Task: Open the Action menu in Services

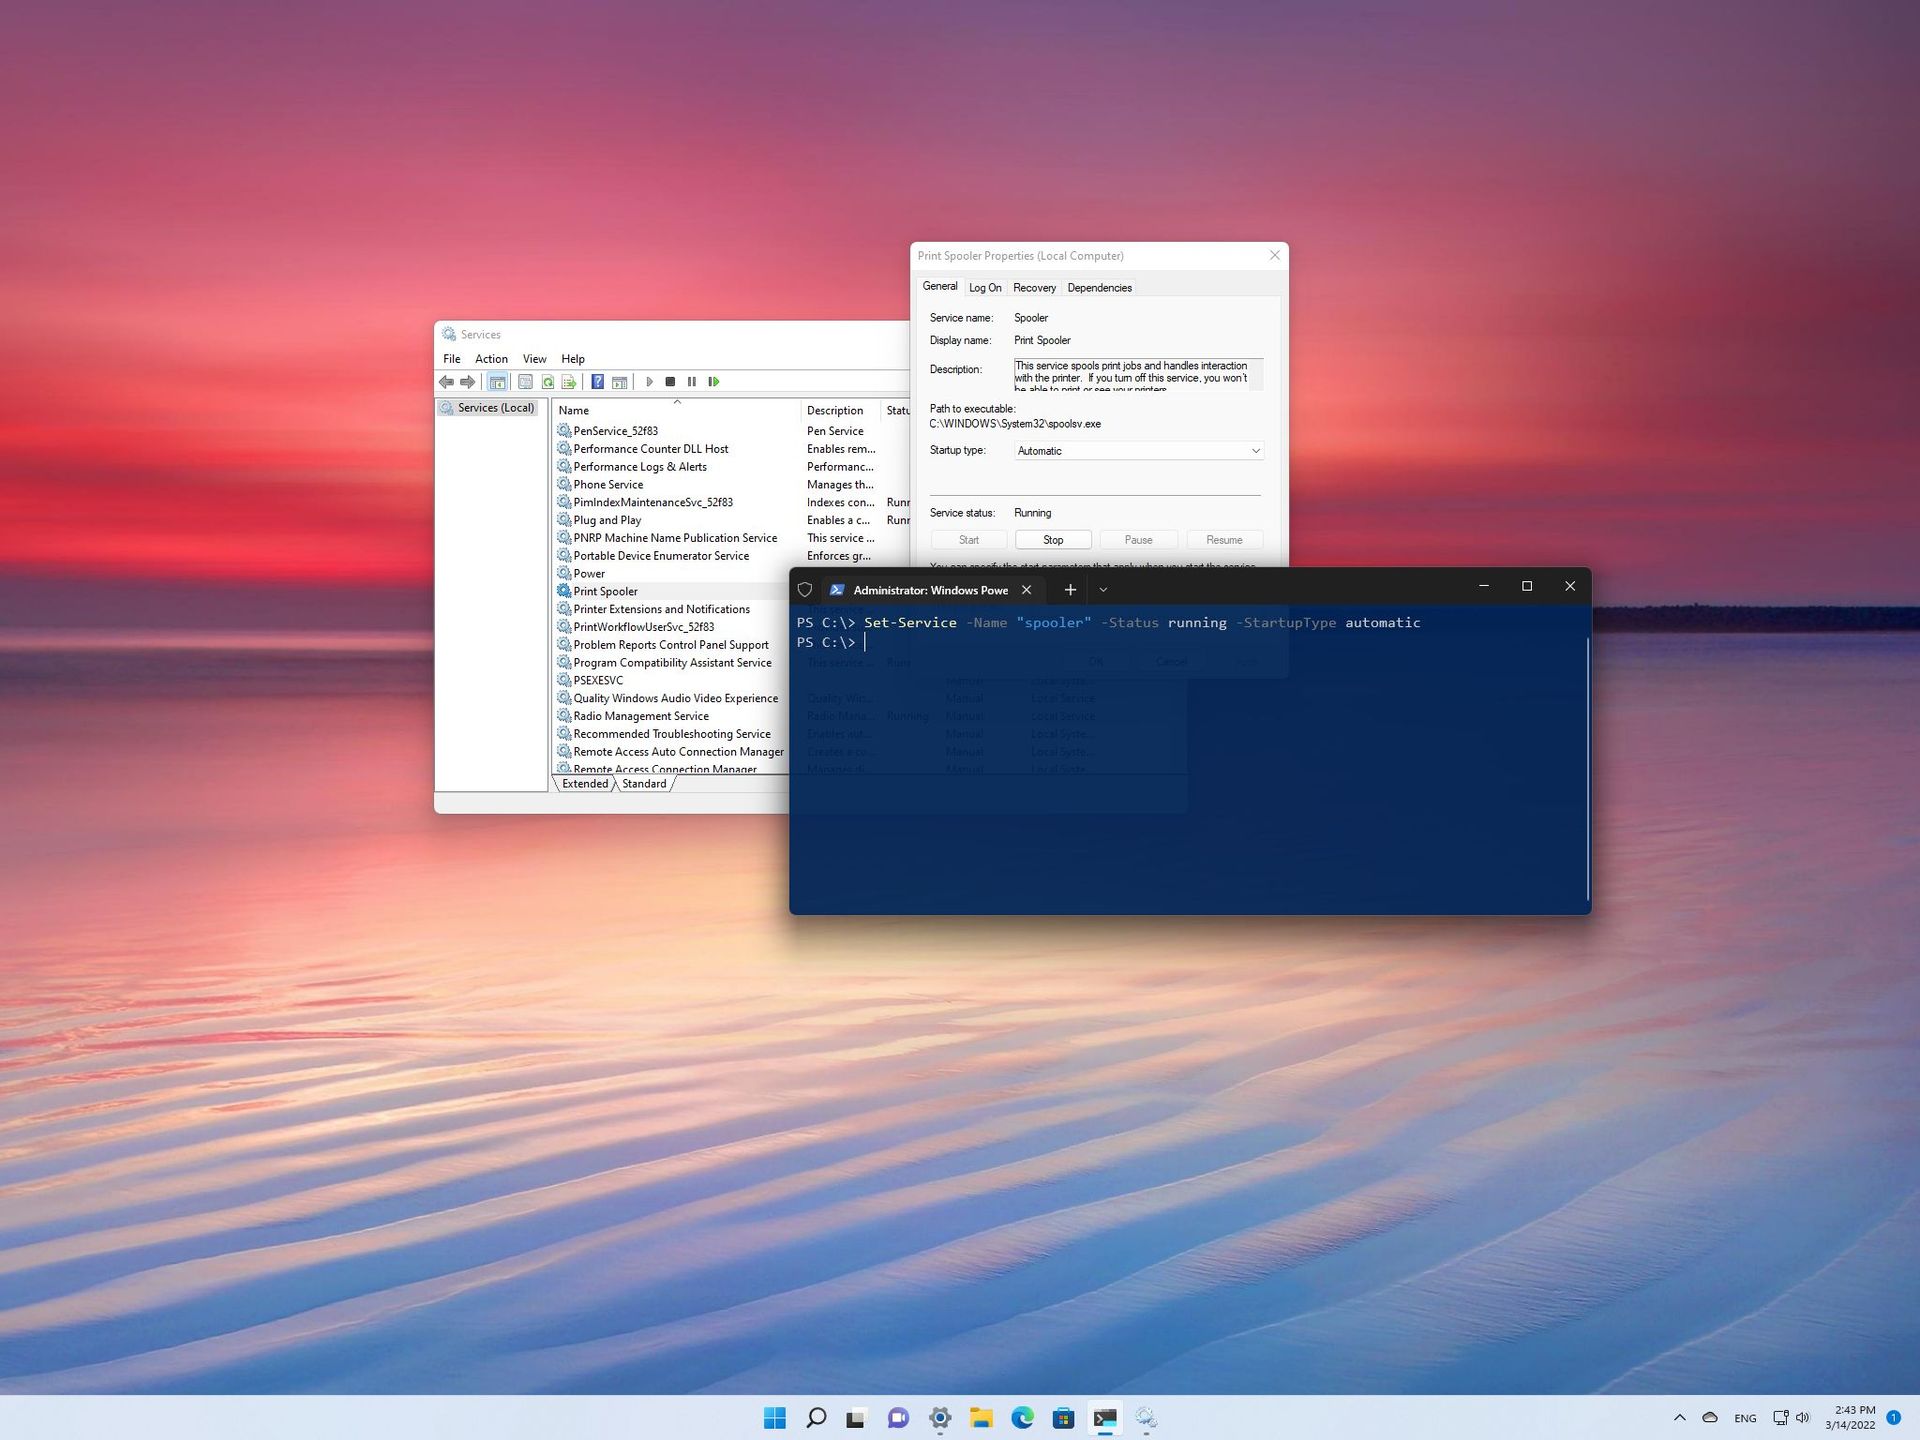Action: click(491, 358)
